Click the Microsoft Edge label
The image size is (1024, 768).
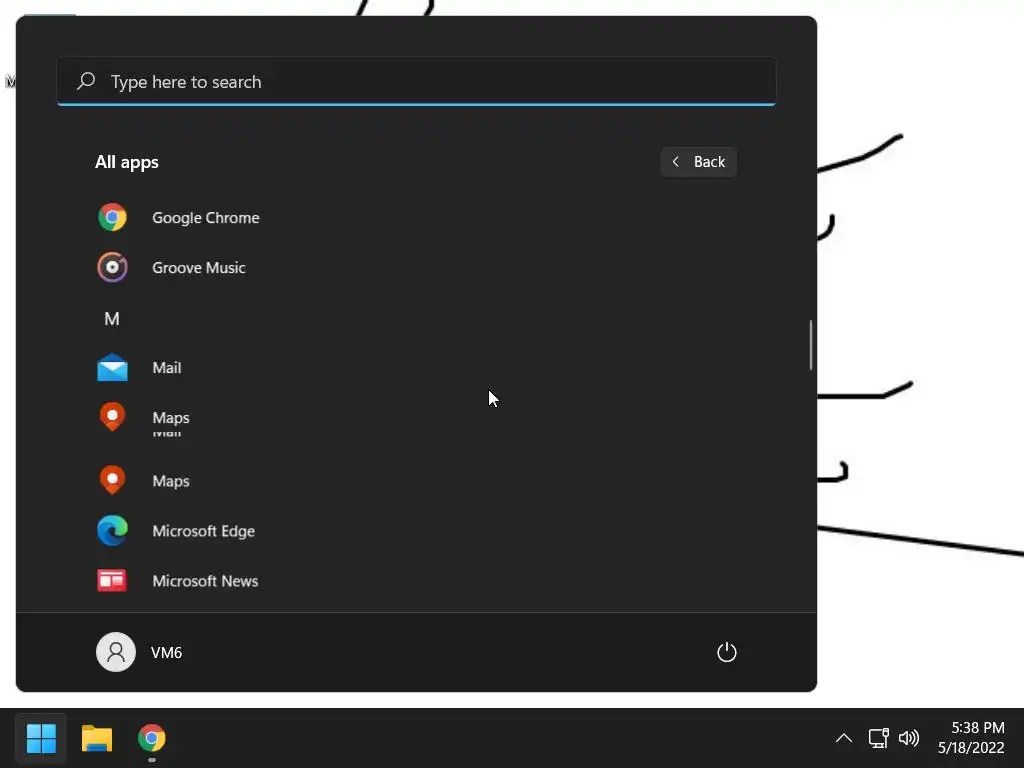pos(203,531)
